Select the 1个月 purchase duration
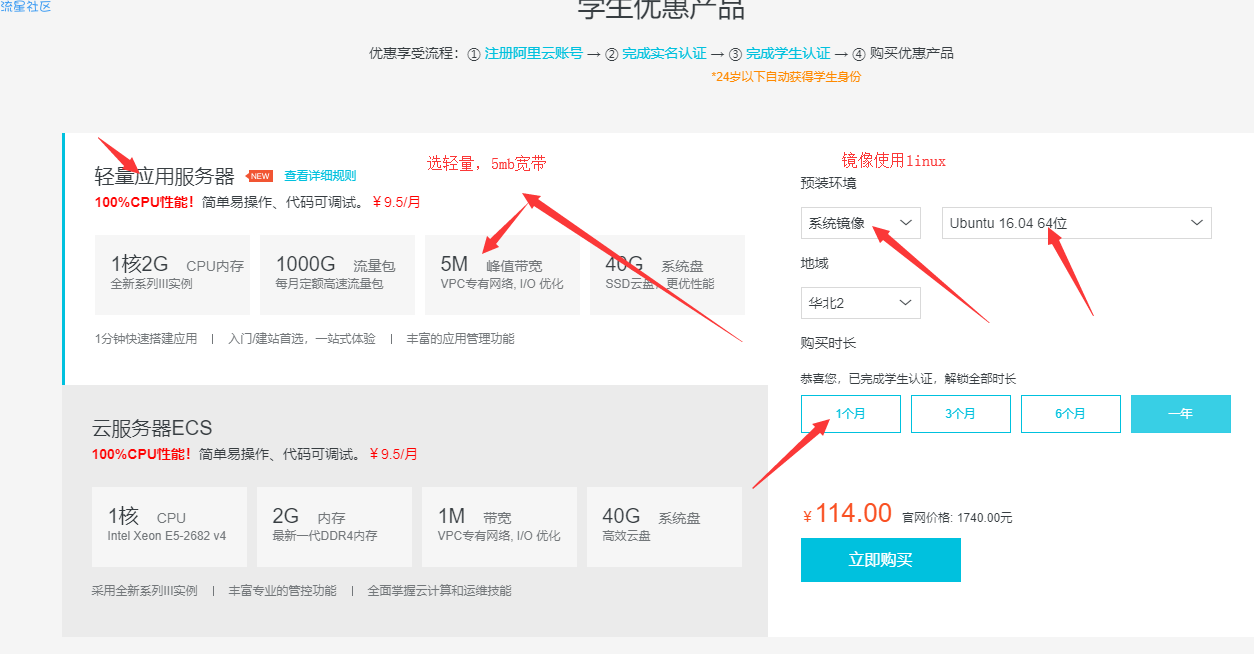This screenshot has height=654, width=1254. 851,414
